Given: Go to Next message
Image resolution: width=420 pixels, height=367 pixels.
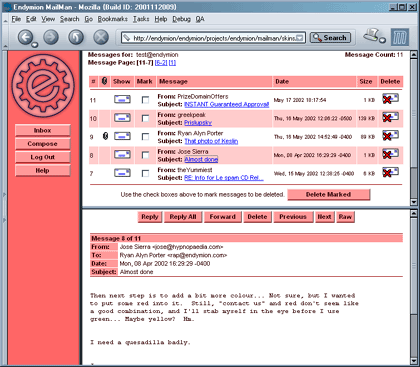Looking at the screenshot, I should pos(324,217).
